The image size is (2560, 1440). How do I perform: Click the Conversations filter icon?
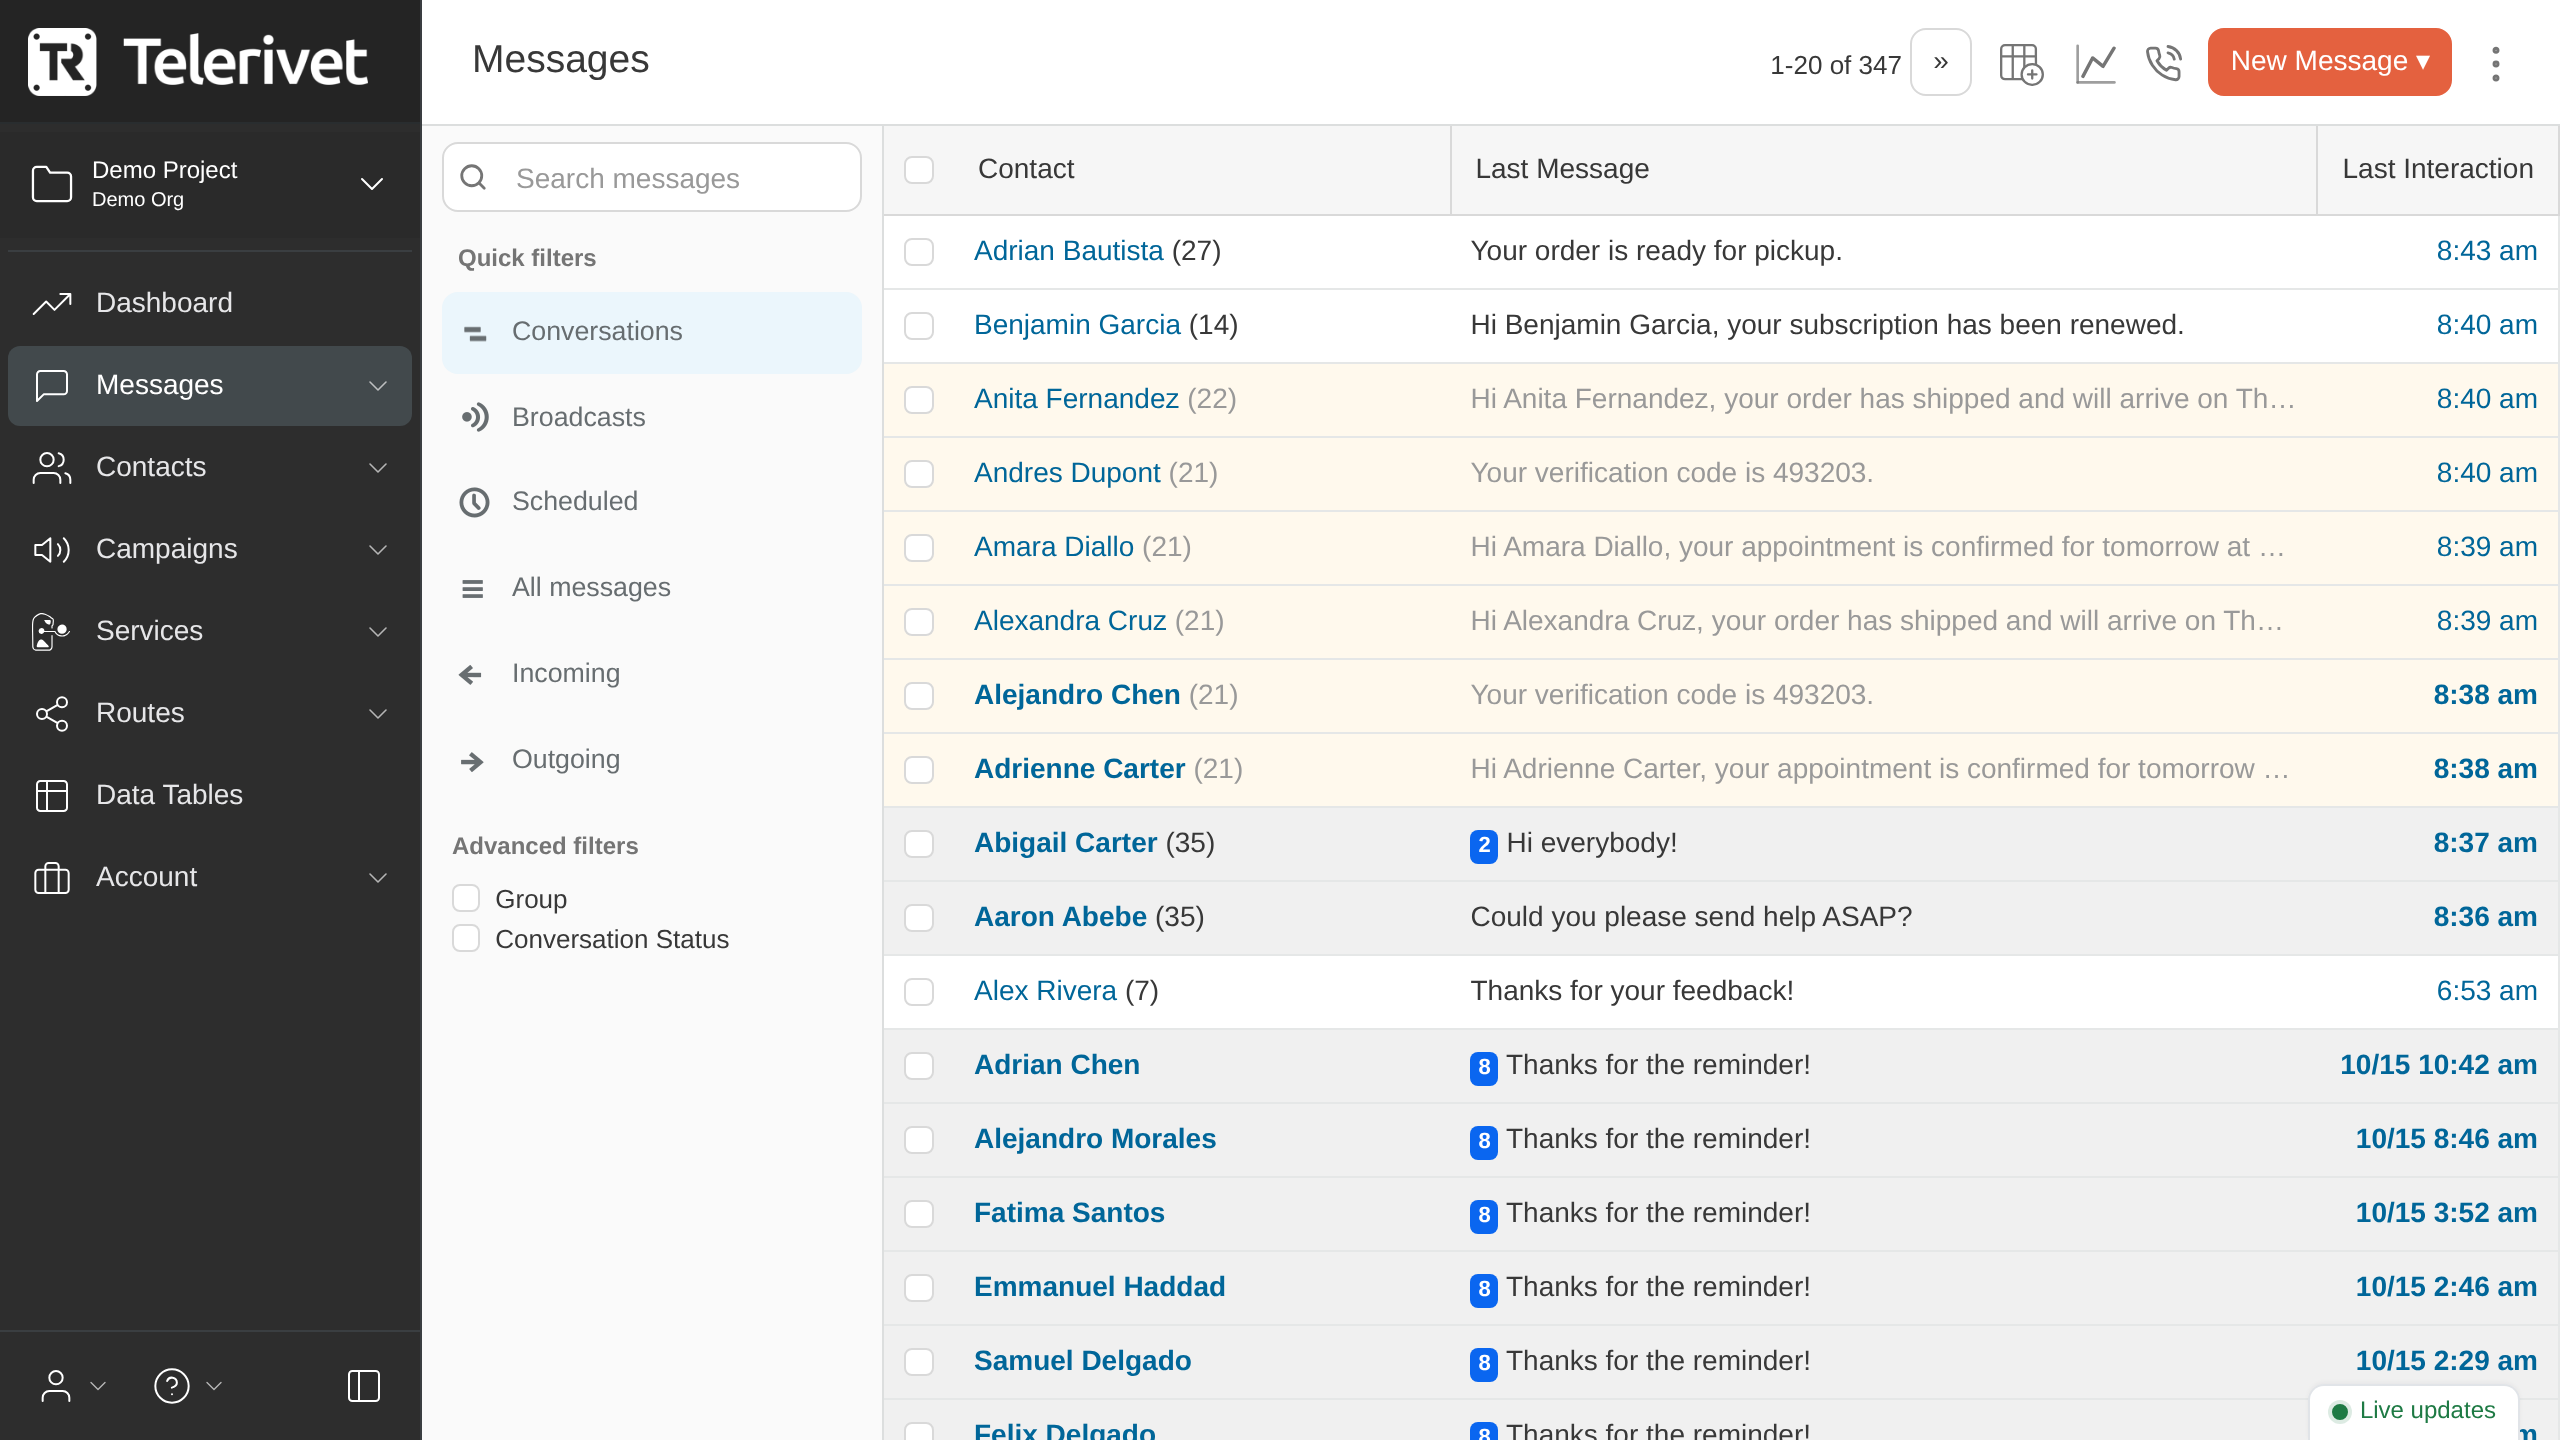click(x=475, y=333)
